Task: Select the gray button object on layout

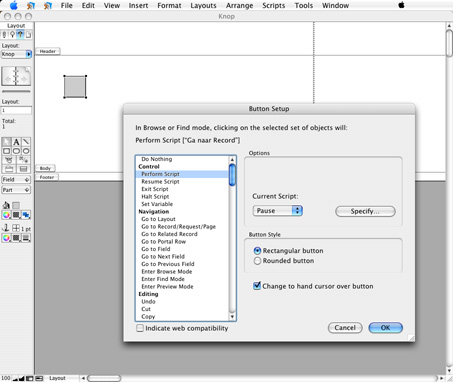Action: (x=75, y=87)
